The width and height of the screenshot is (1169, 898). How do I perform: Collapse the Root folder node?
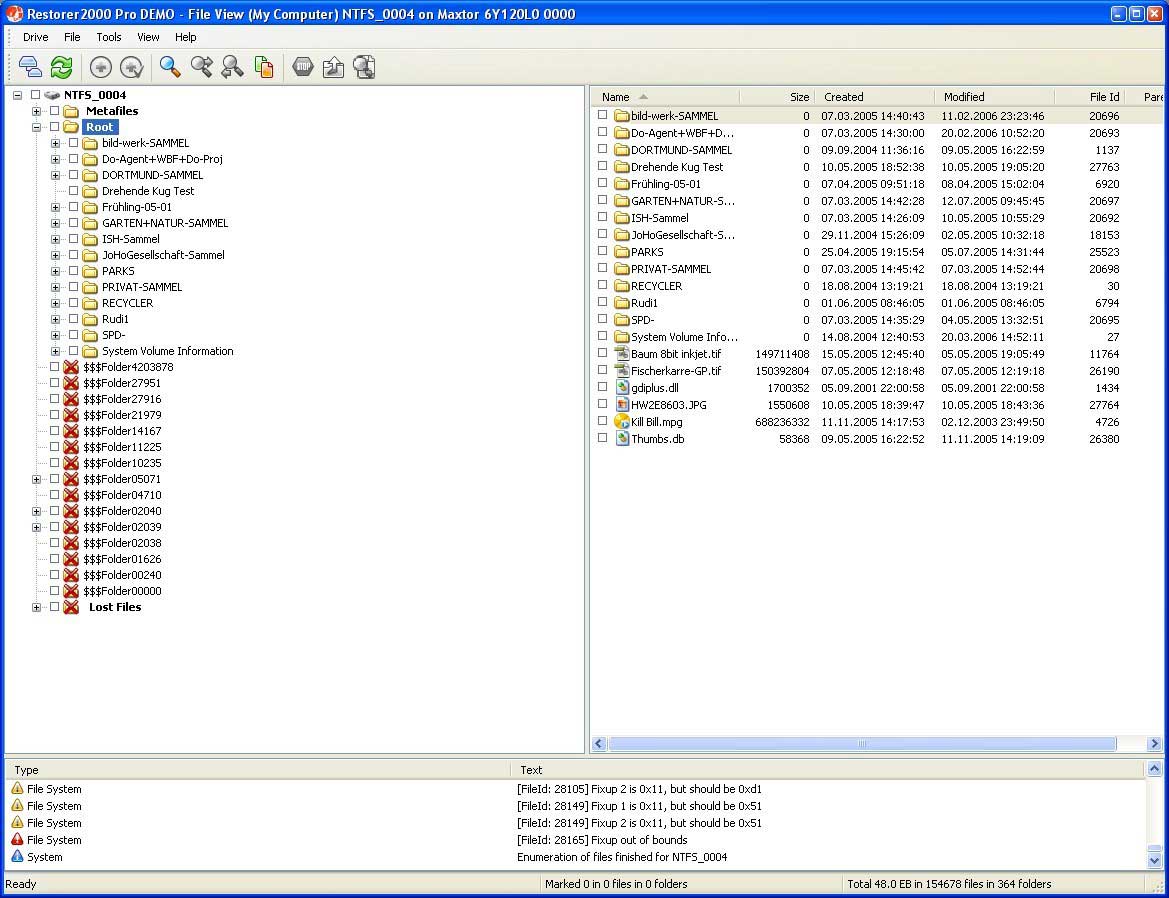(36, 127)
